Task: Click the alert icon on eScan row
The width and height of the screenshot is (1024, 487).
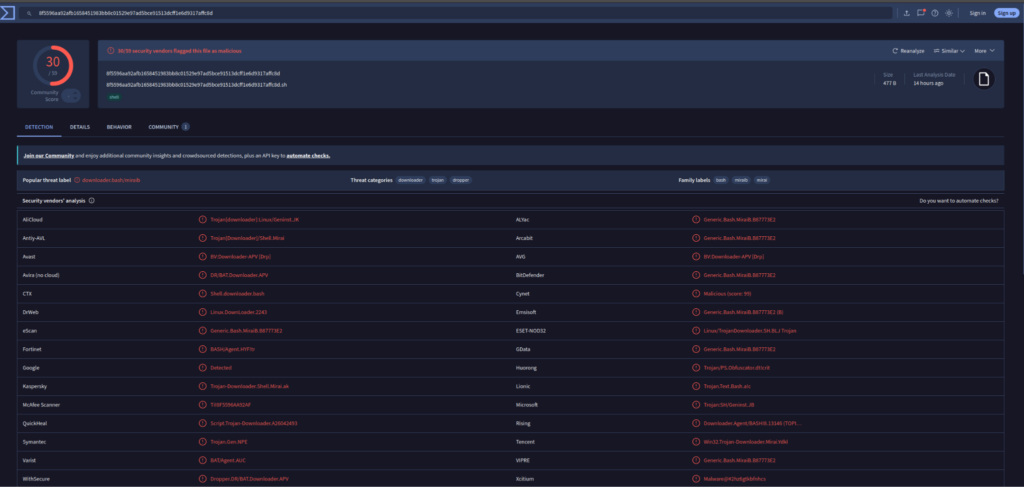Action: pyautogui.click(x=202, y=330)
